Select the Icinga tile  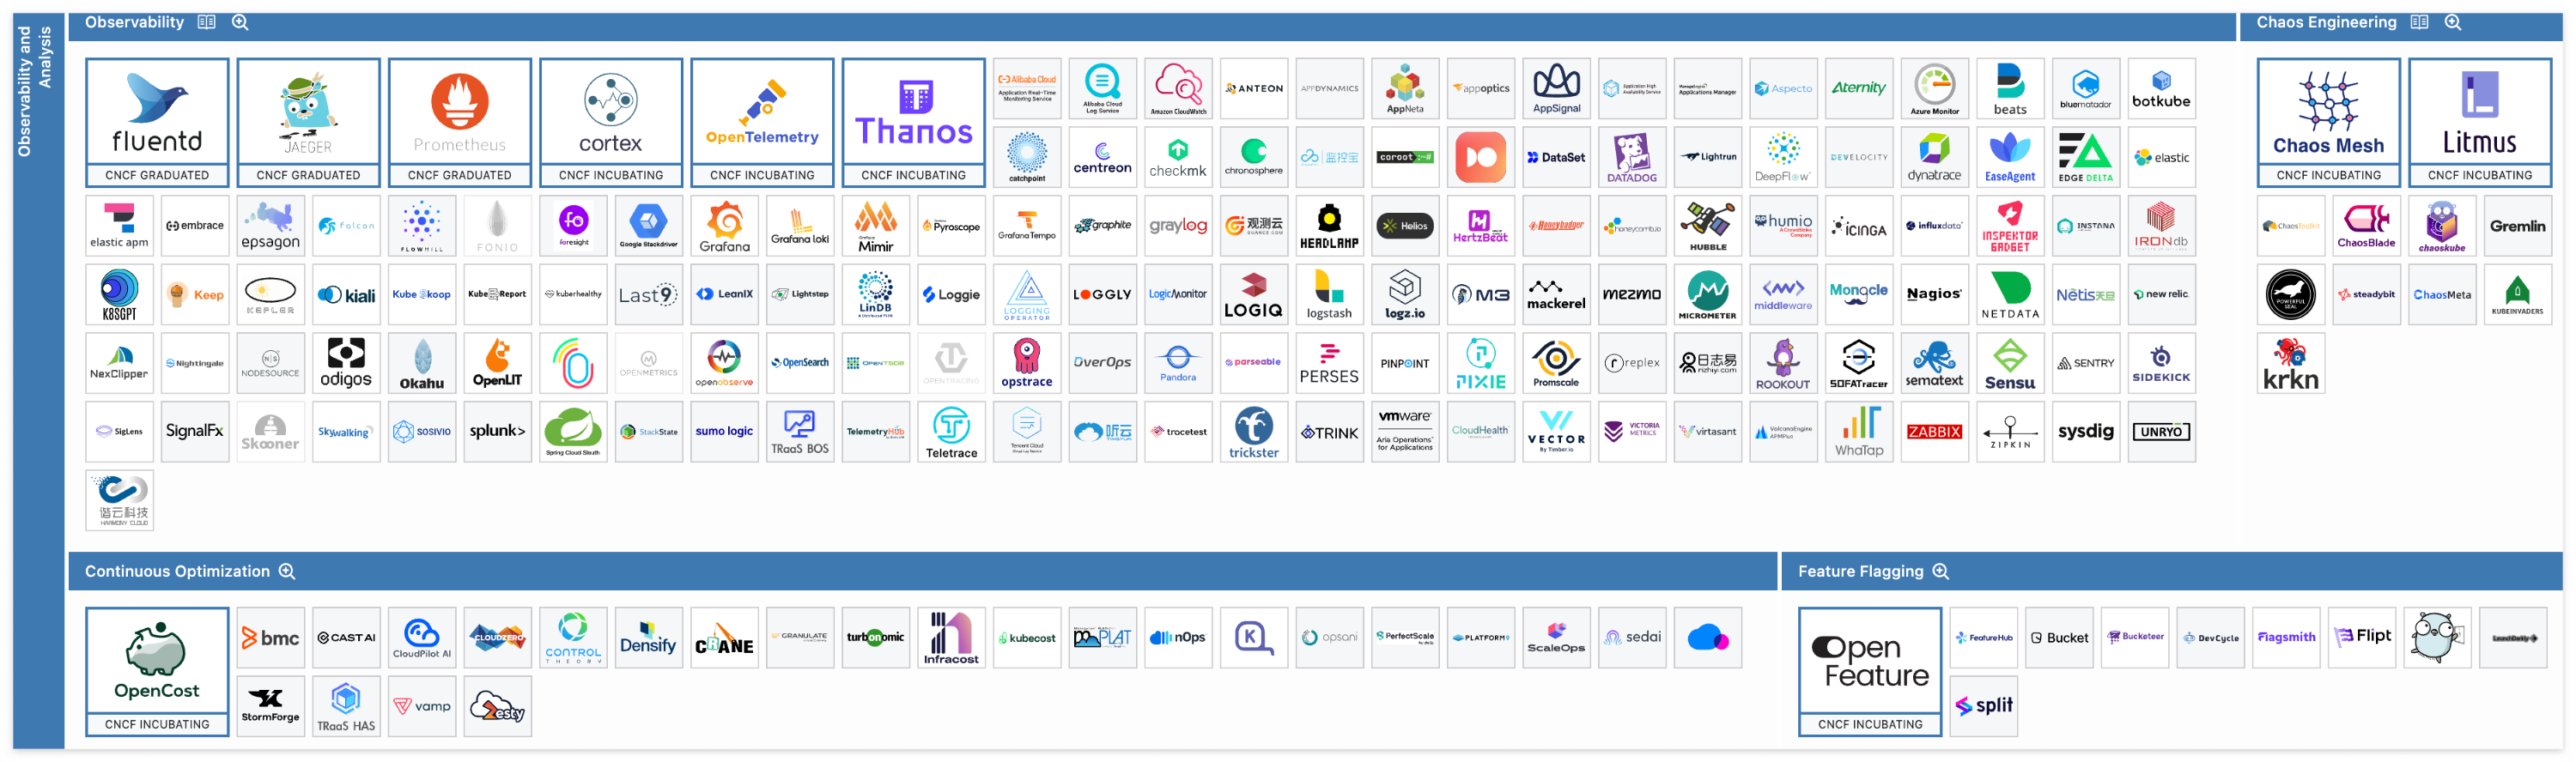pyautogui.click(x=1859, y=226)
